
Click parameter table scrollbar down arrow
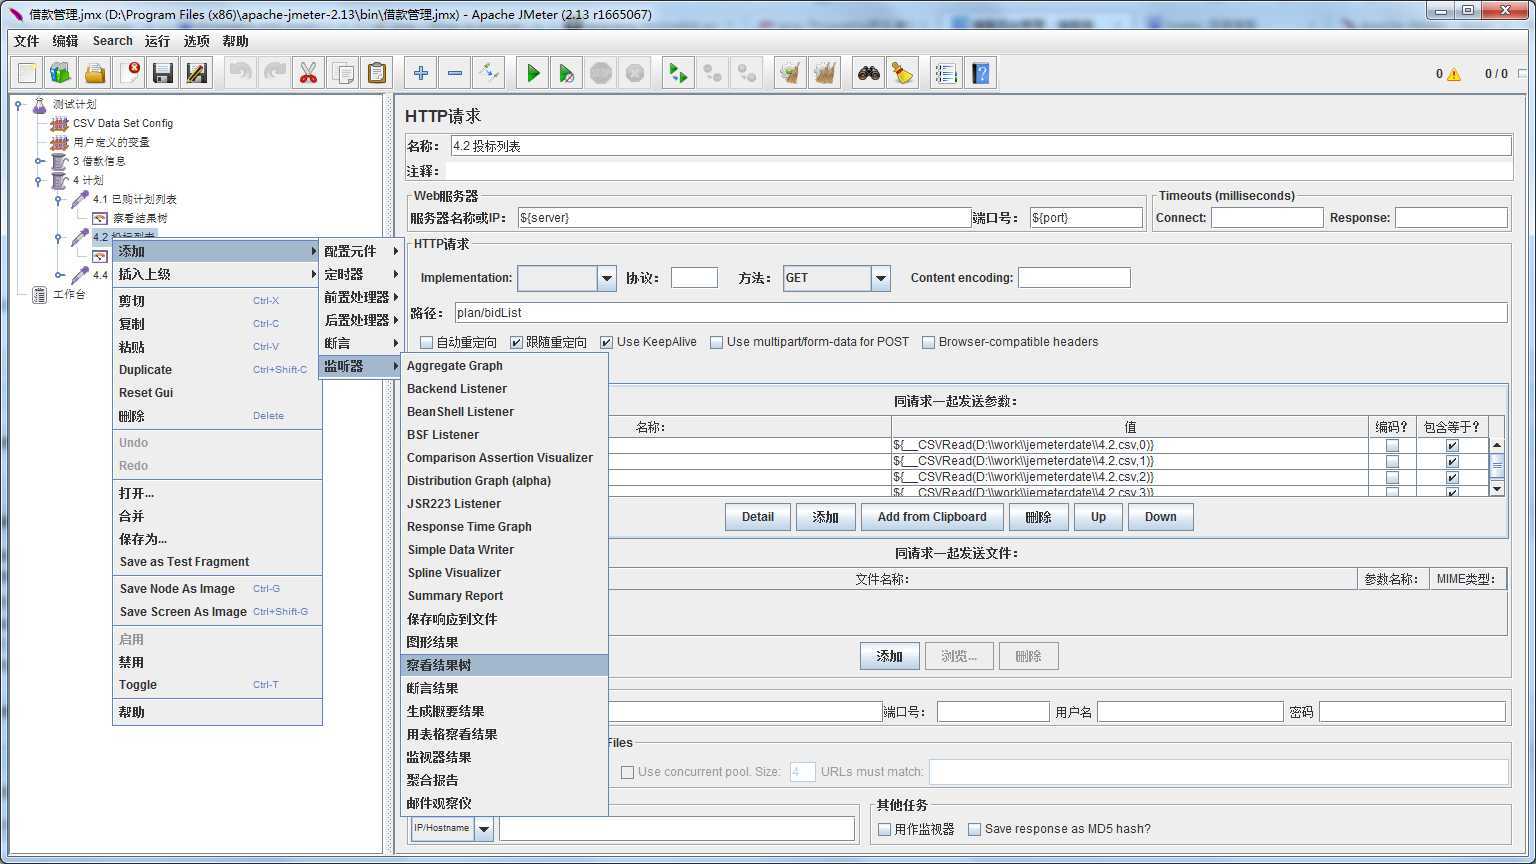1497,488
